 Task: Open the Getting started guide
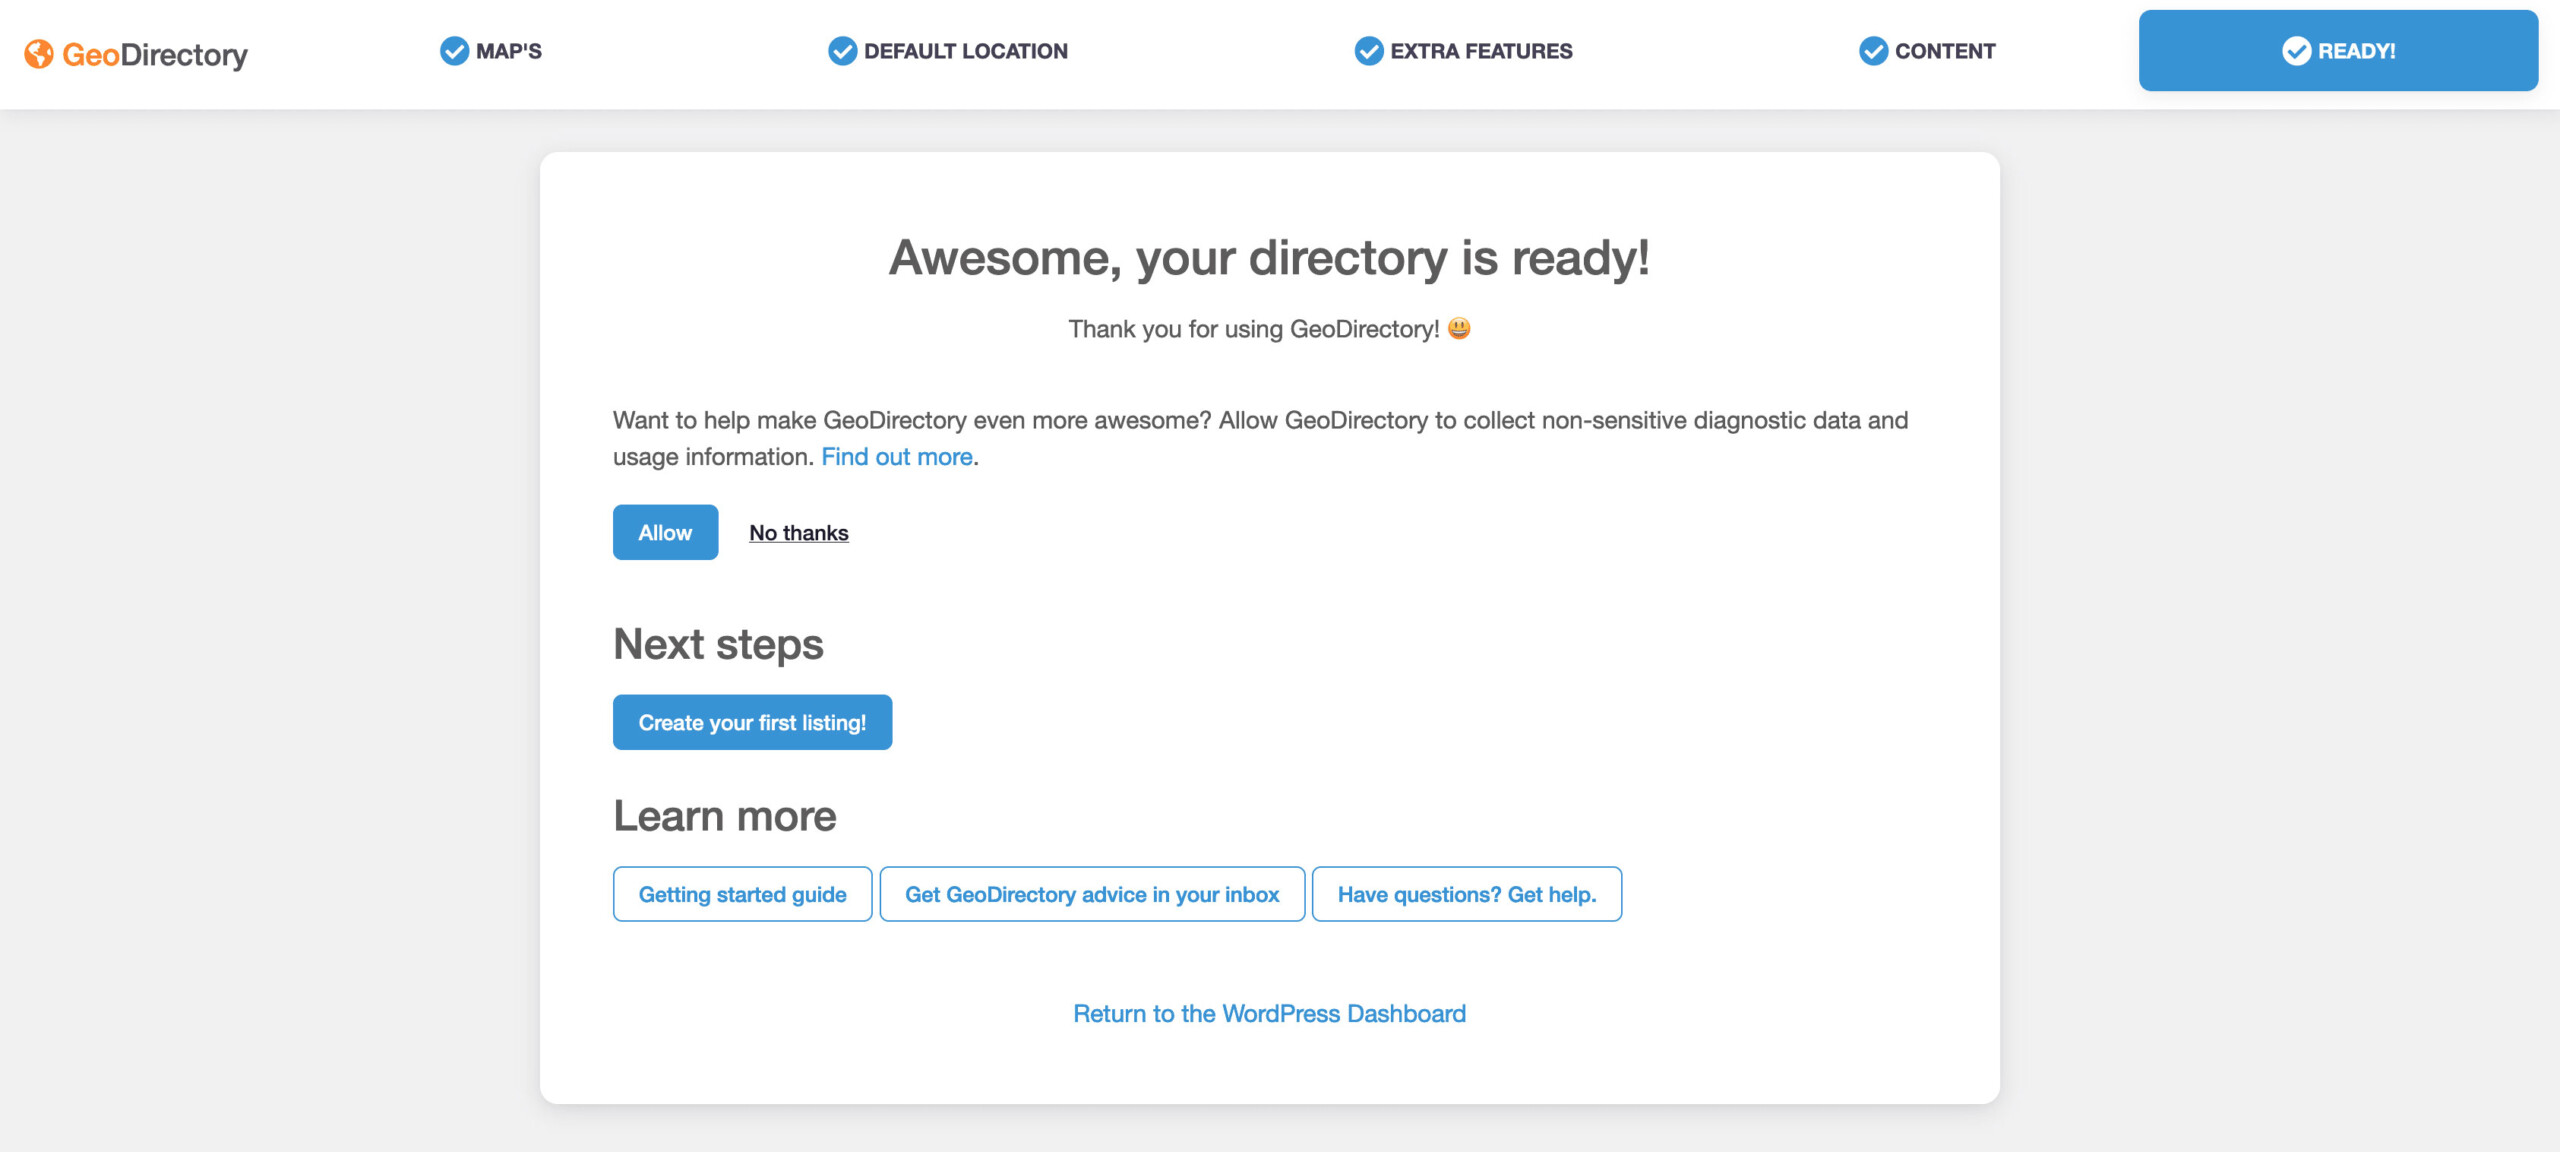742,894
